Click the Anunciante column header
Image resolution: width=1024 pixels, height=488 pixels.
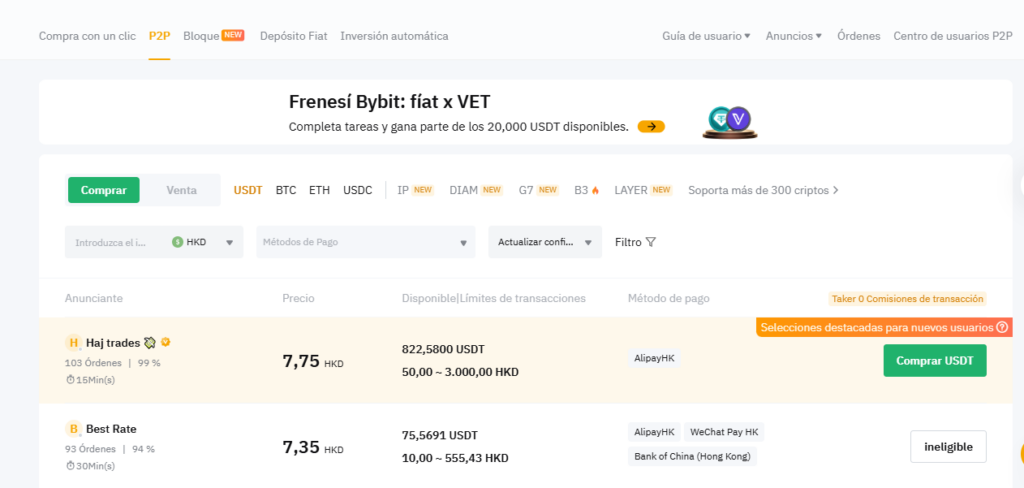(94, 299)
